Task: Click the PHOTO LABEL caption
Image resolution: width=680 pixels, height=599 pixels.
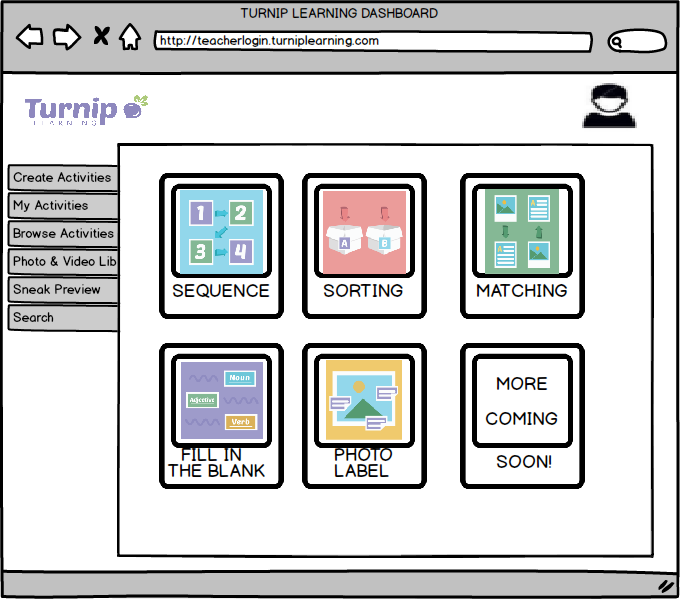Action: tap(363, 463)
